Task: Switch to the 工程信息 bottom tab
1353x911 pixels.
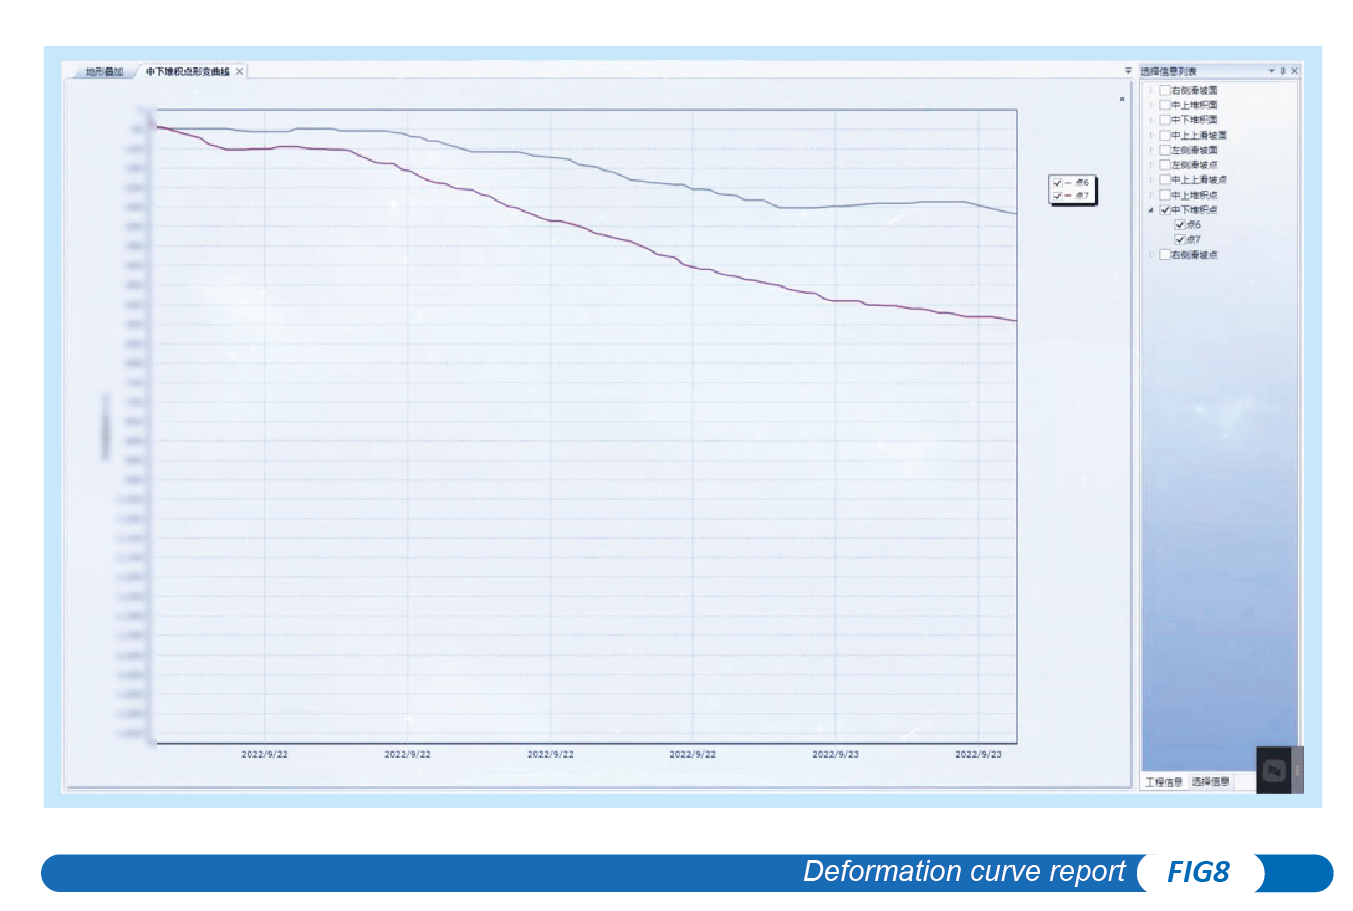Action: tap(1163, 782)
